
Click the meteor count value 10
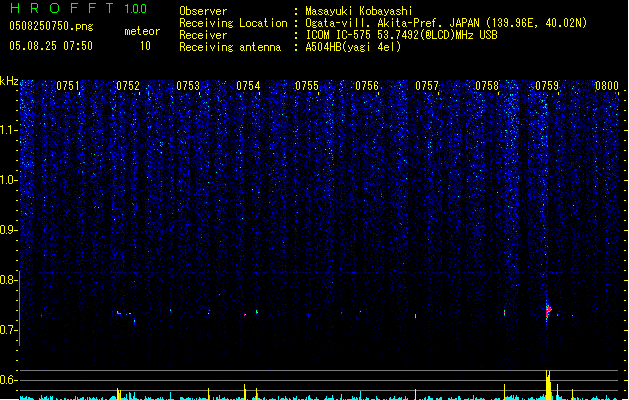tap(145, 46)
